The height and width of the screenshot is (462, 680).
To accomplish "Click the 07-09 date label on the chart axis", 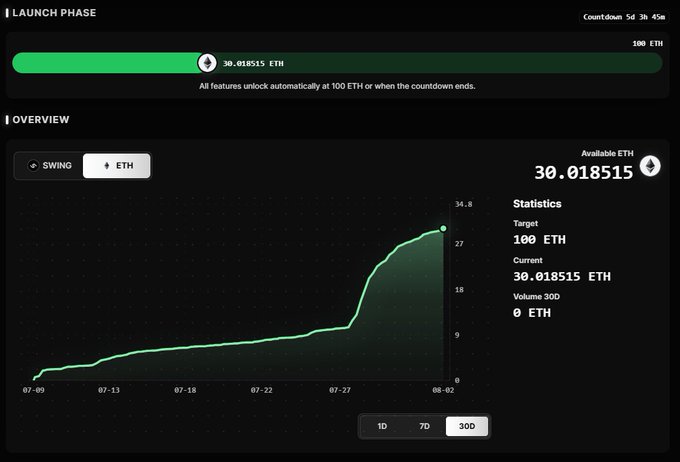I will [x=33, y=390].
